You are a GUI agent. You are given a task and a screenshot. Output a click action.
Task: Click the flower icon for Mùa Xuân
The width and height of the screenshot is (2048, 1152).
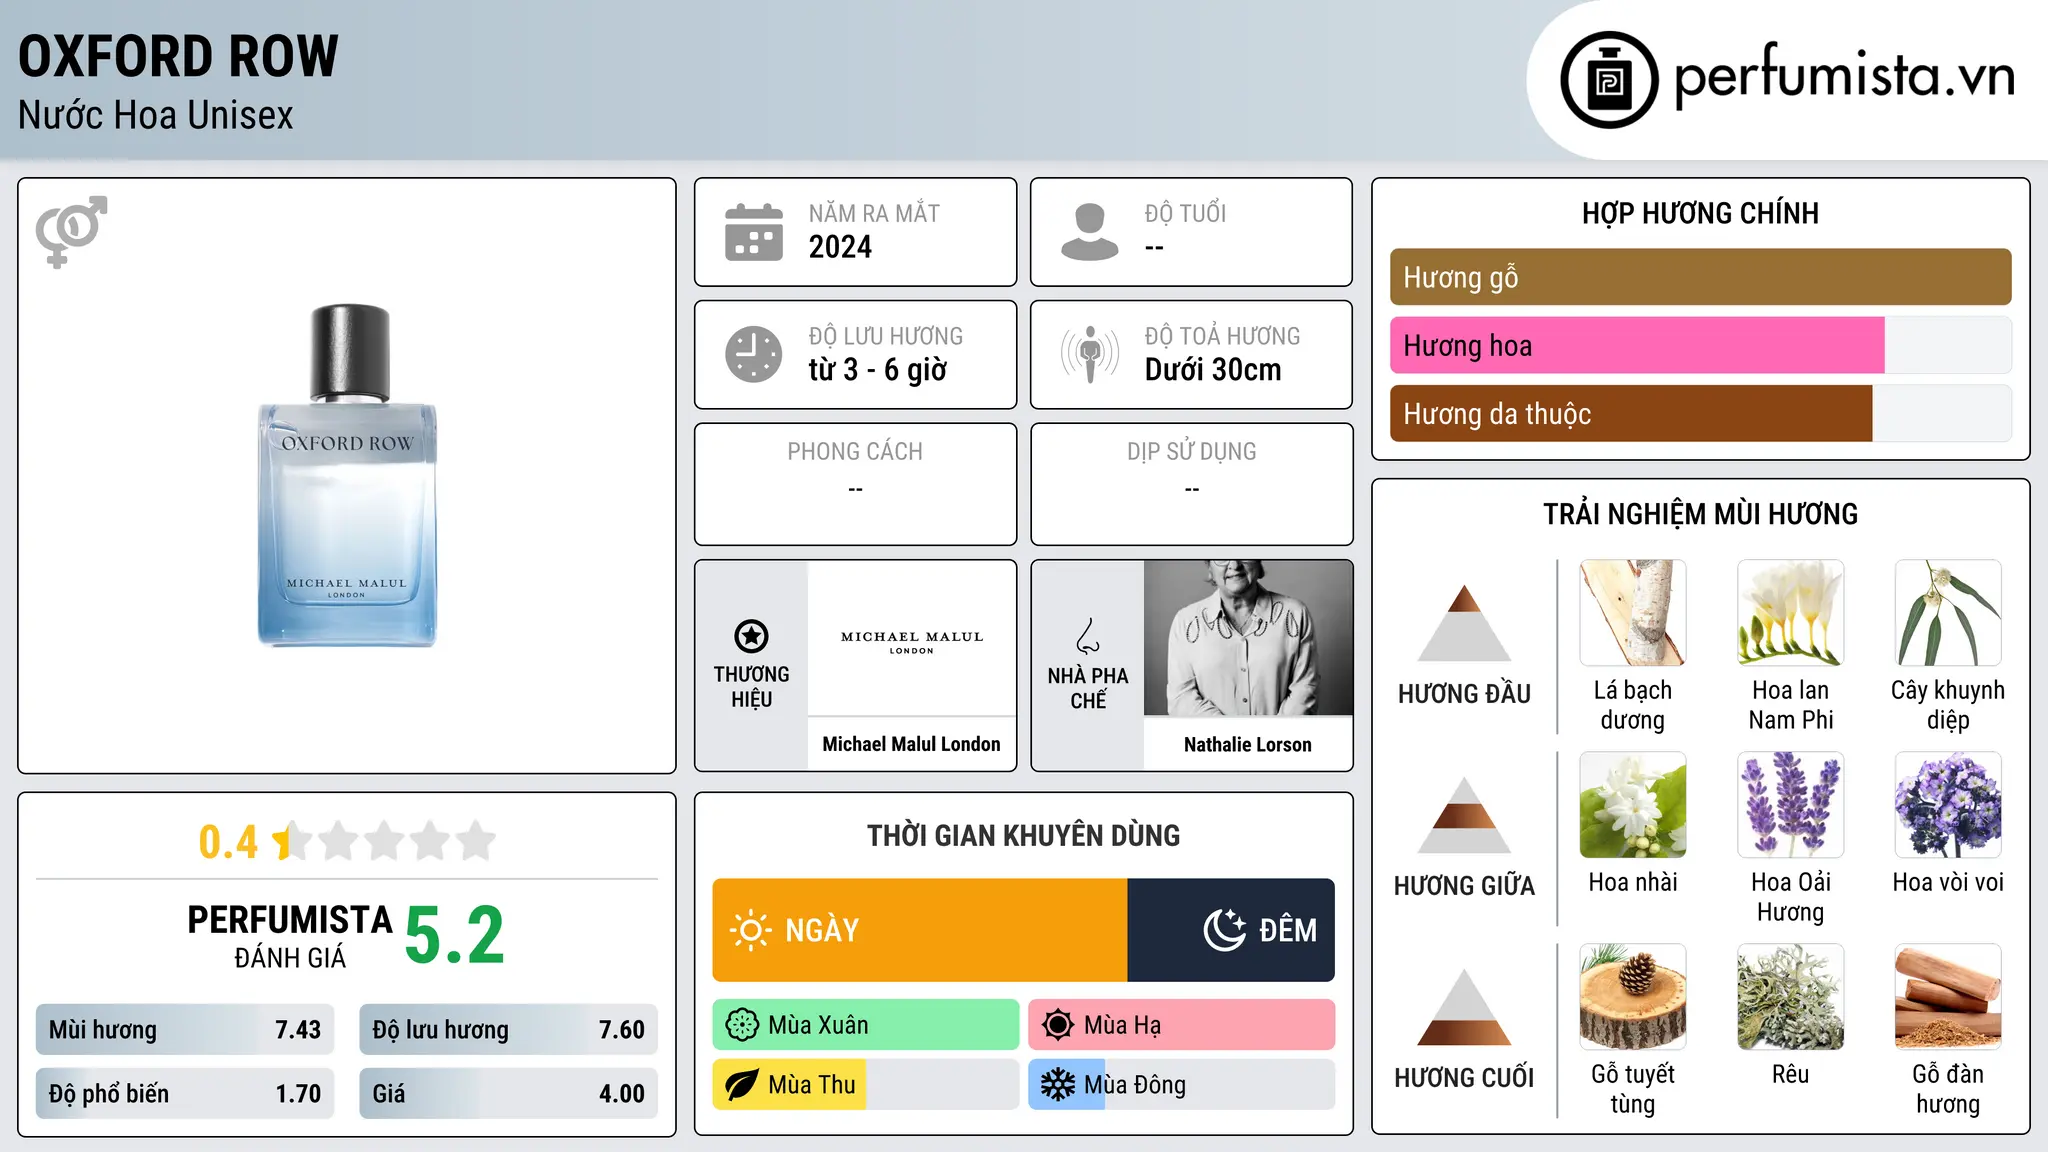[x=742, y=1025]
